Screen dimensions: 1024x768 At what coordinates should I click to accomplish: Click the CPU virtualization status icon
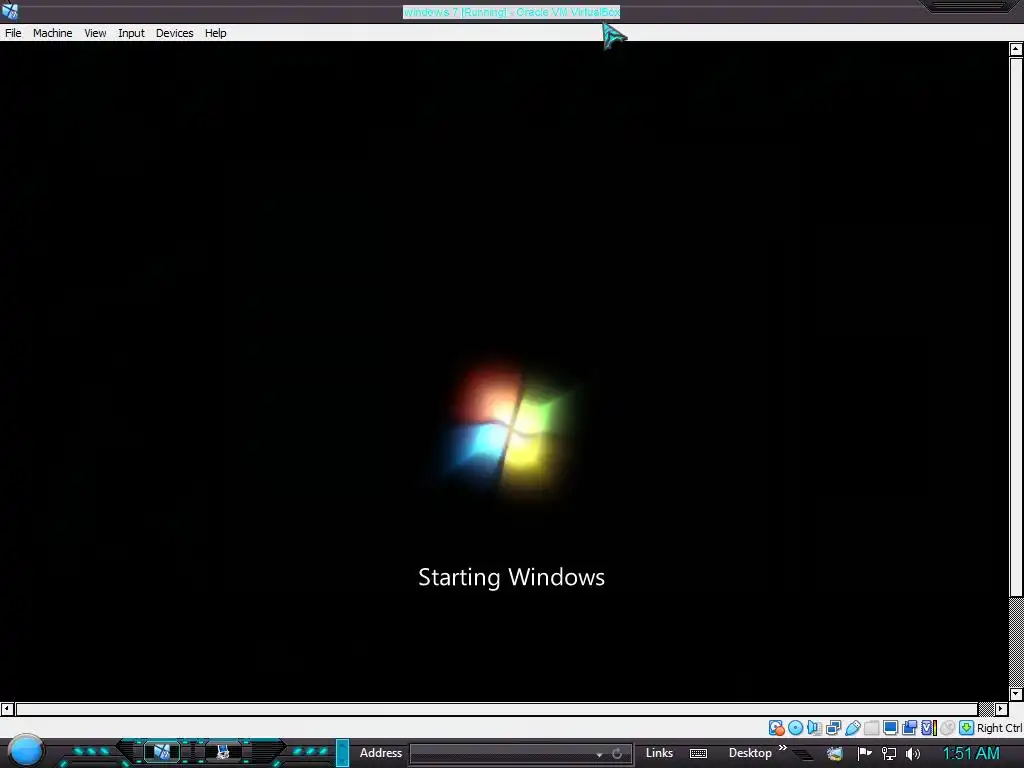pyautogui.click(x=929, y=728)
